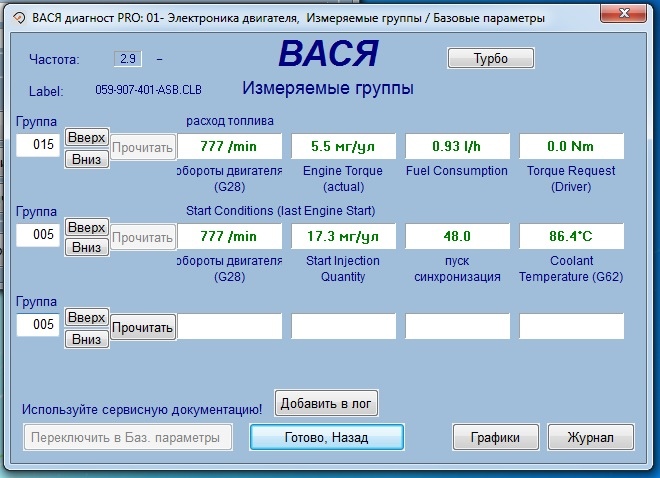Click Готово, Назад button

(x=327, y=437)
